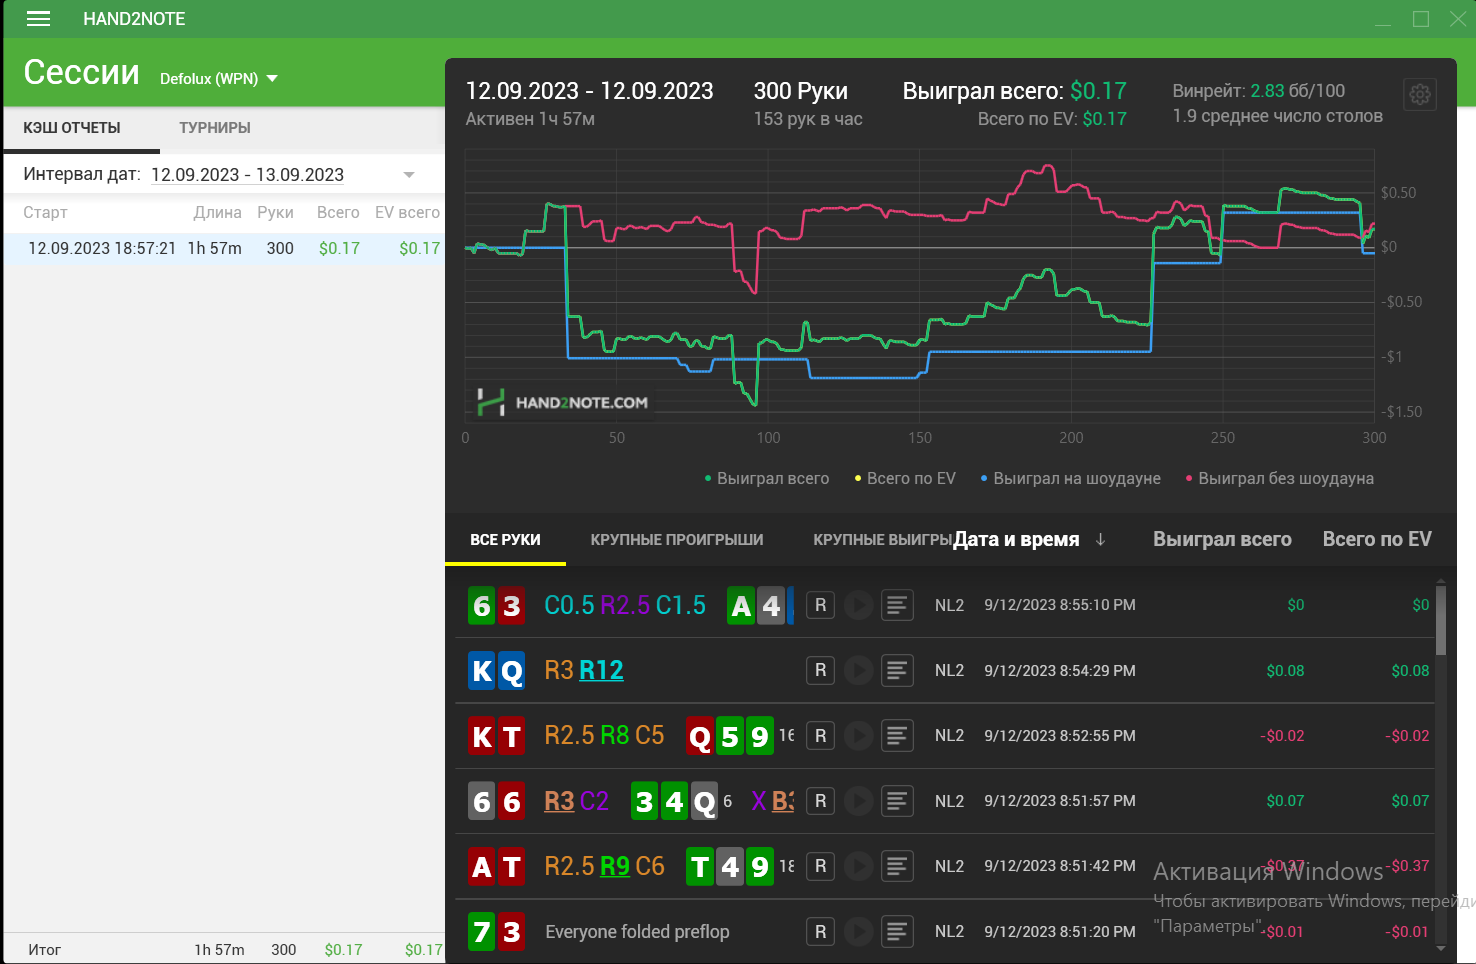The width and height of the screenshot is (1476, 964).
Task: Maximize the HAND2NOTE window
Action: [1420, 19]
